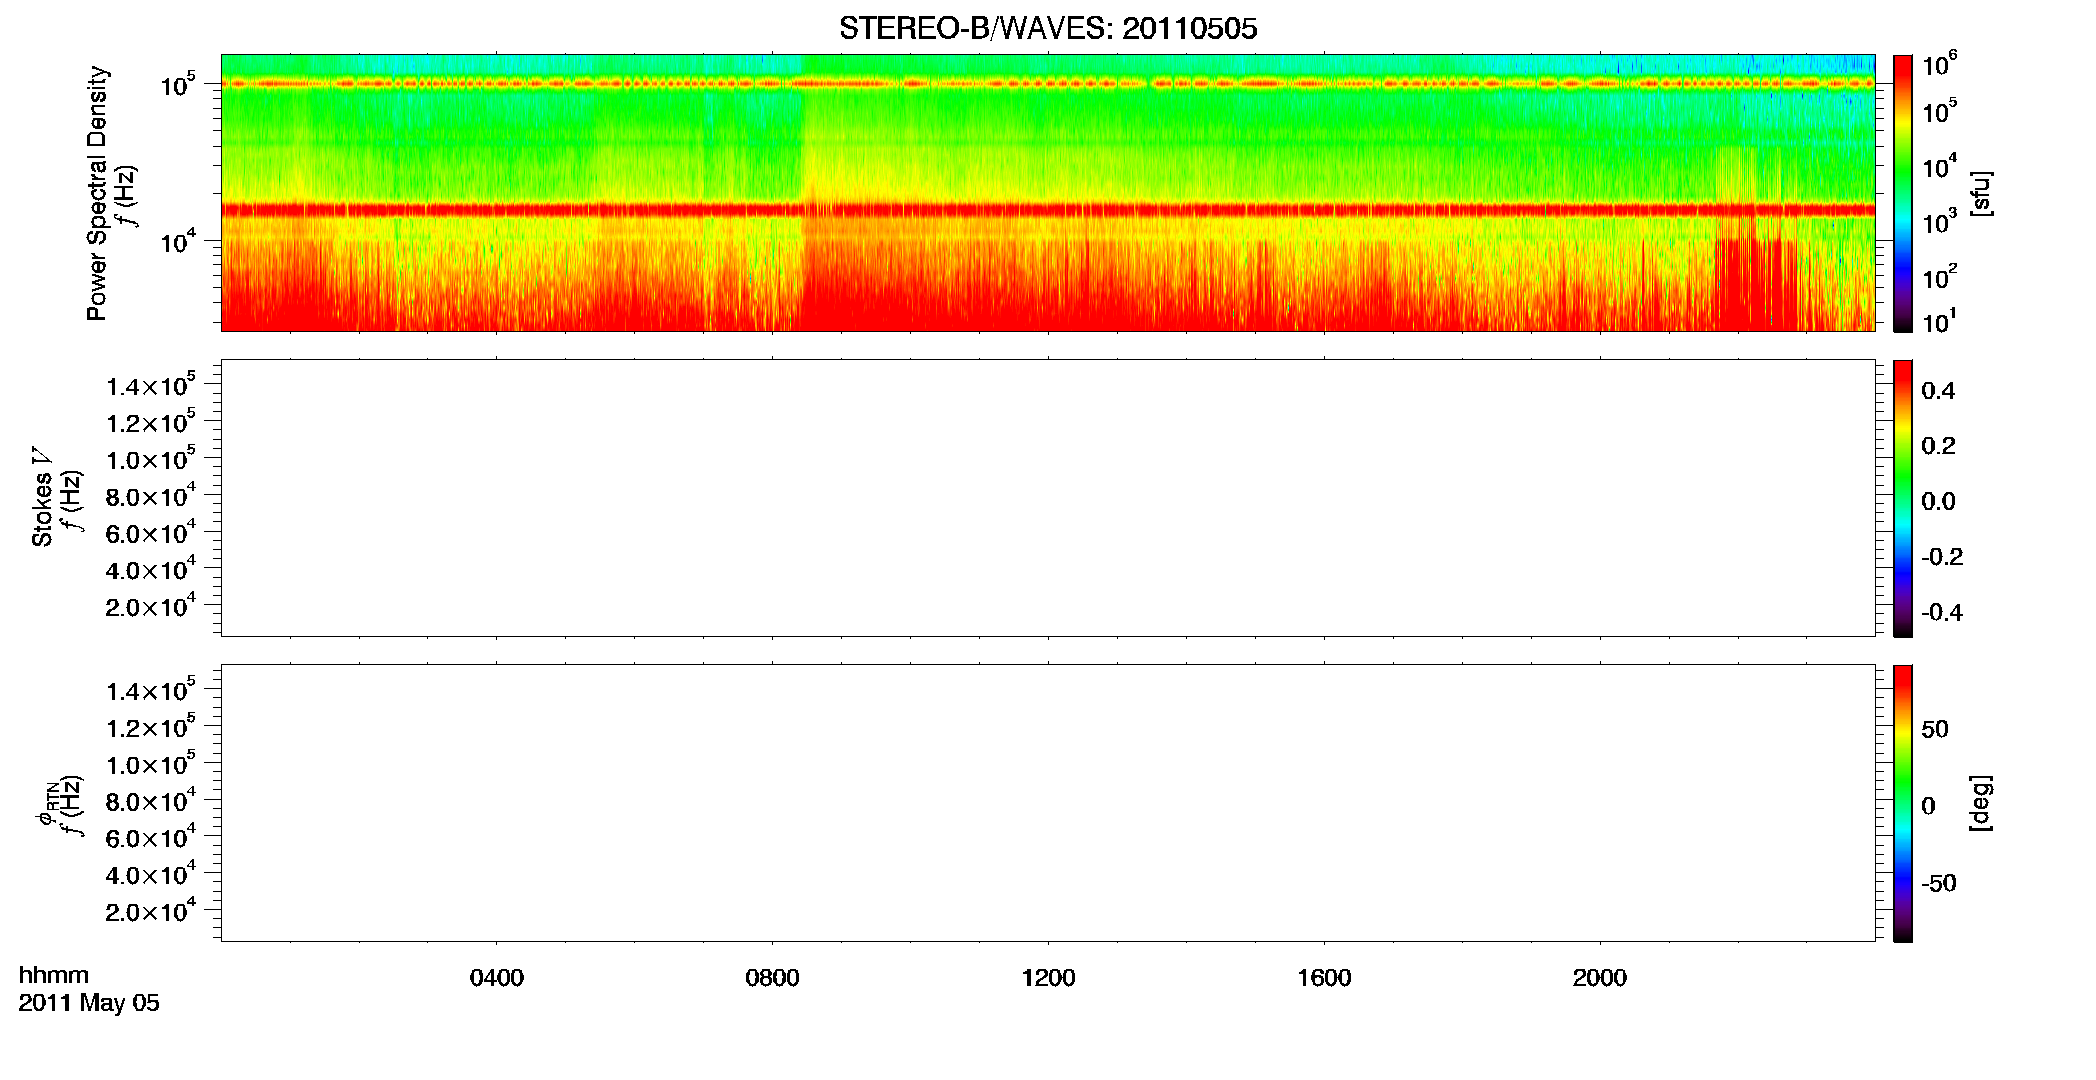Click the 0400 time axis label
The width and height of the screenshot is (2096, 1080).
click(497, 978)
